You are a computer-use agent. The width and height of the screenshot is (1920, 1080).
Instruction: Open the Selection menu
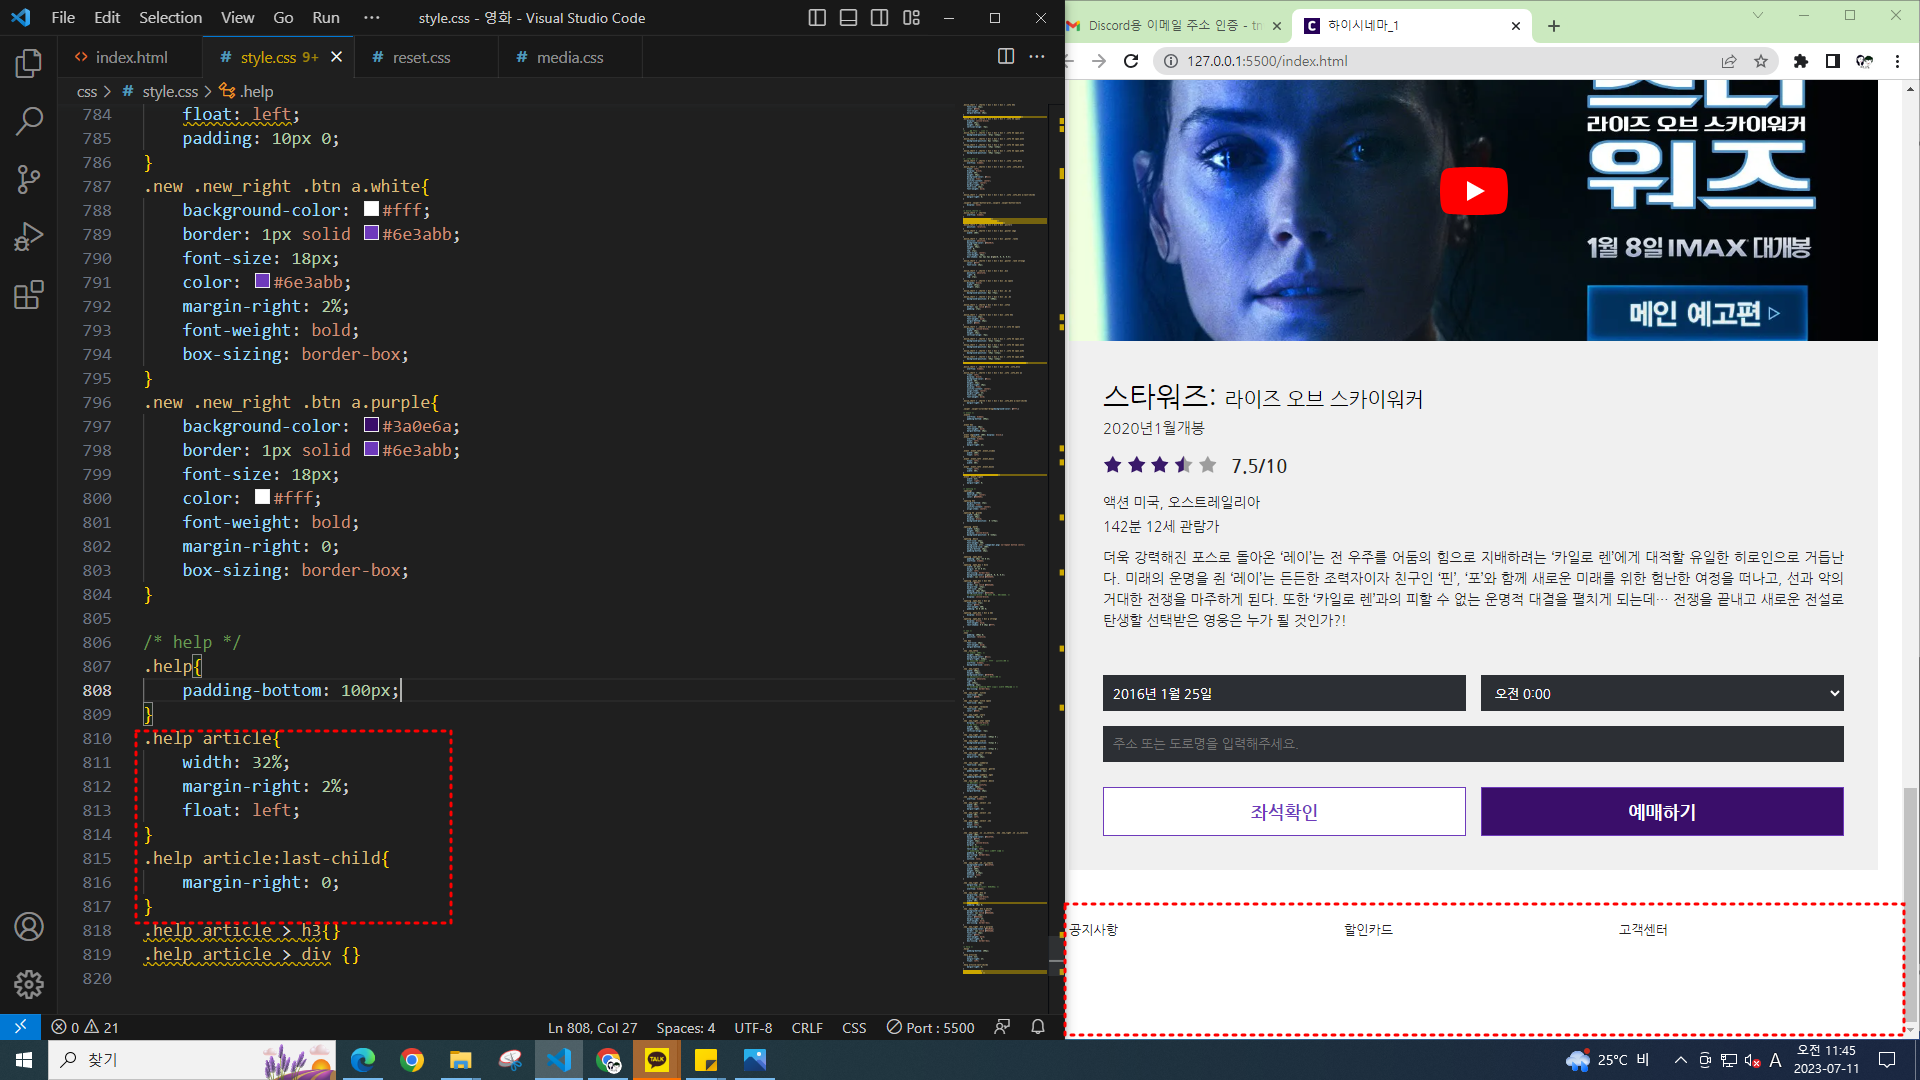[x=170, y=18]
